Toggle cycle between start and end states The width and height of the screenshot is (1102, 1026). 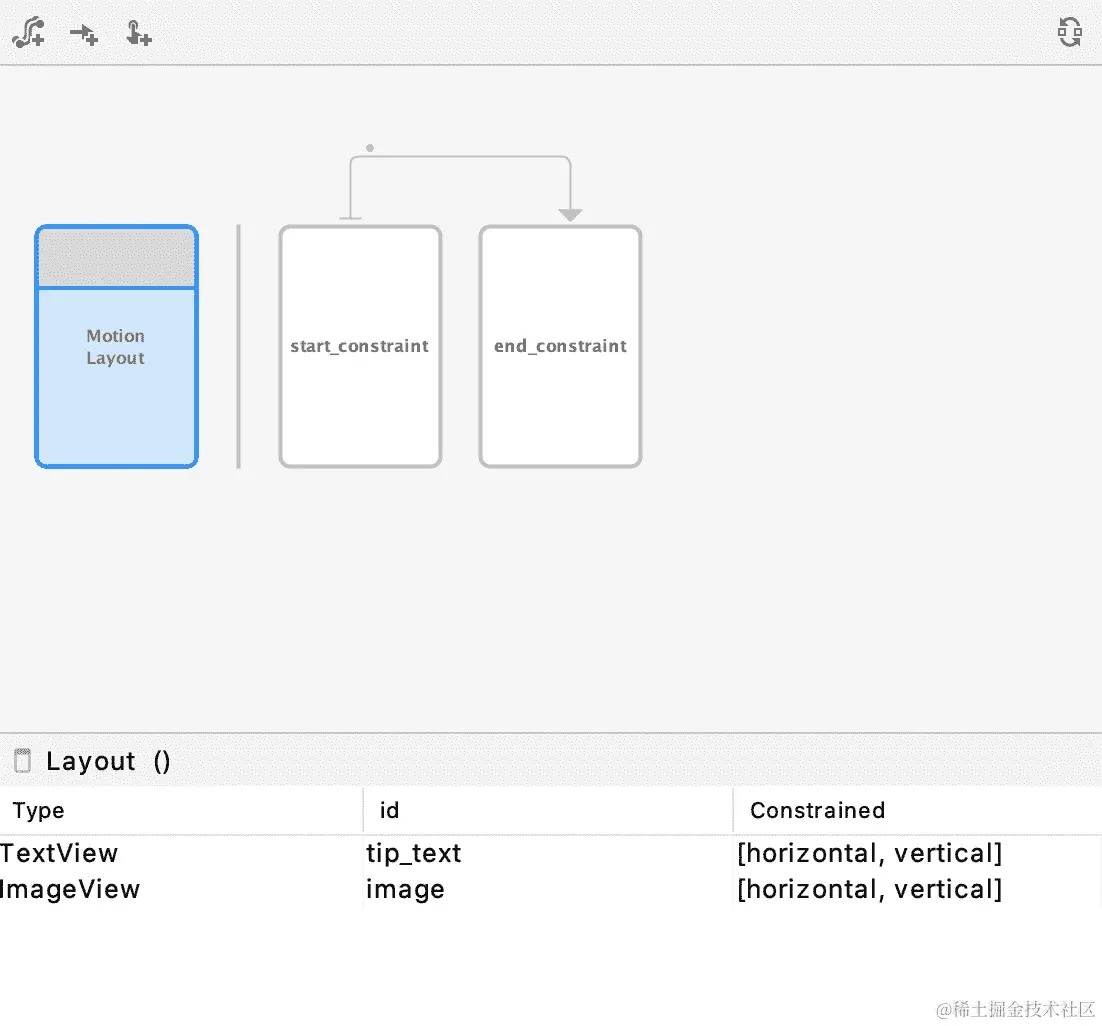[1069, 32]
